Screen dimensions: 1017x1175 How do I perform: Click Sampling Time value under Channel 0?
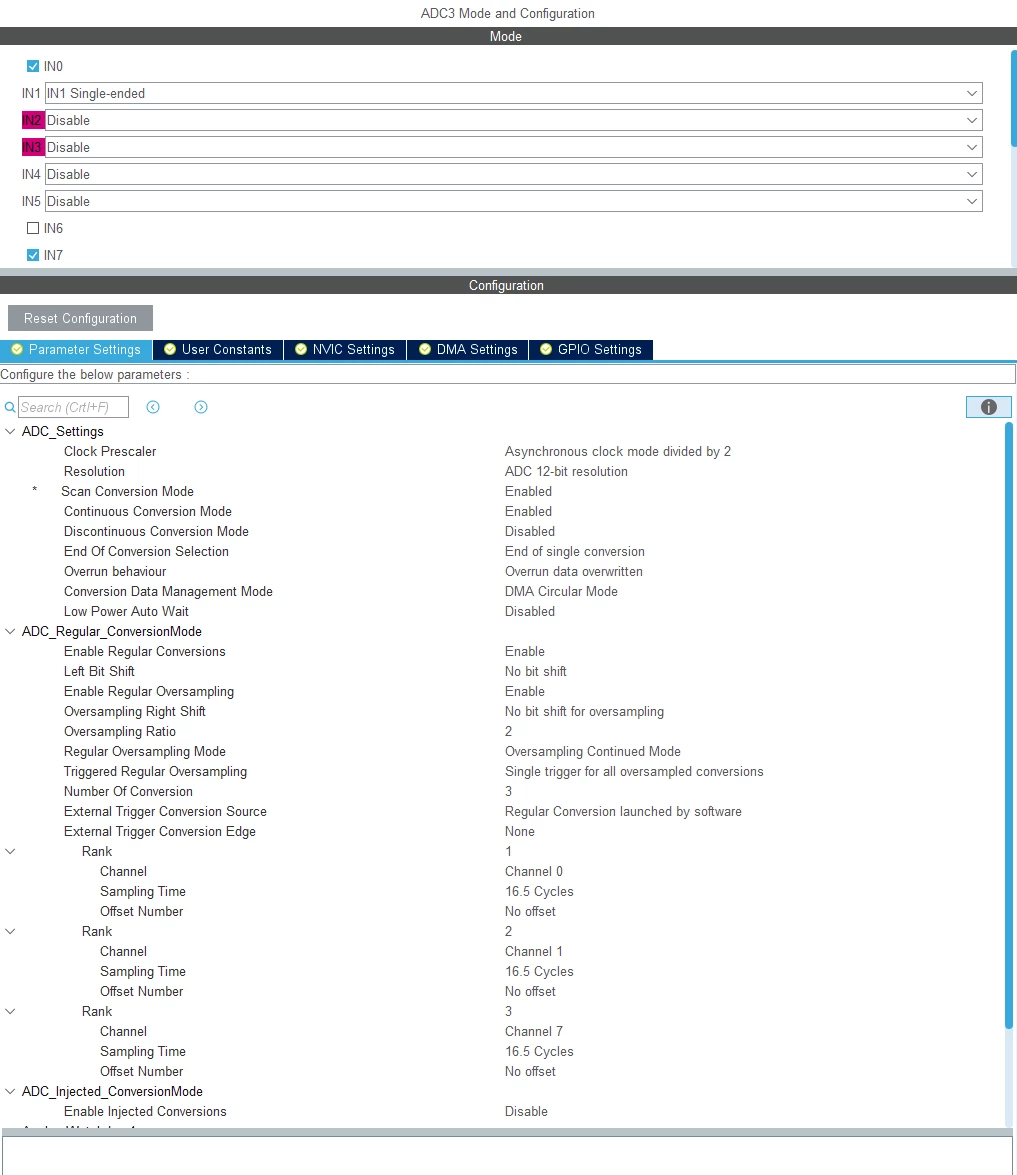[x=539, y=892]
